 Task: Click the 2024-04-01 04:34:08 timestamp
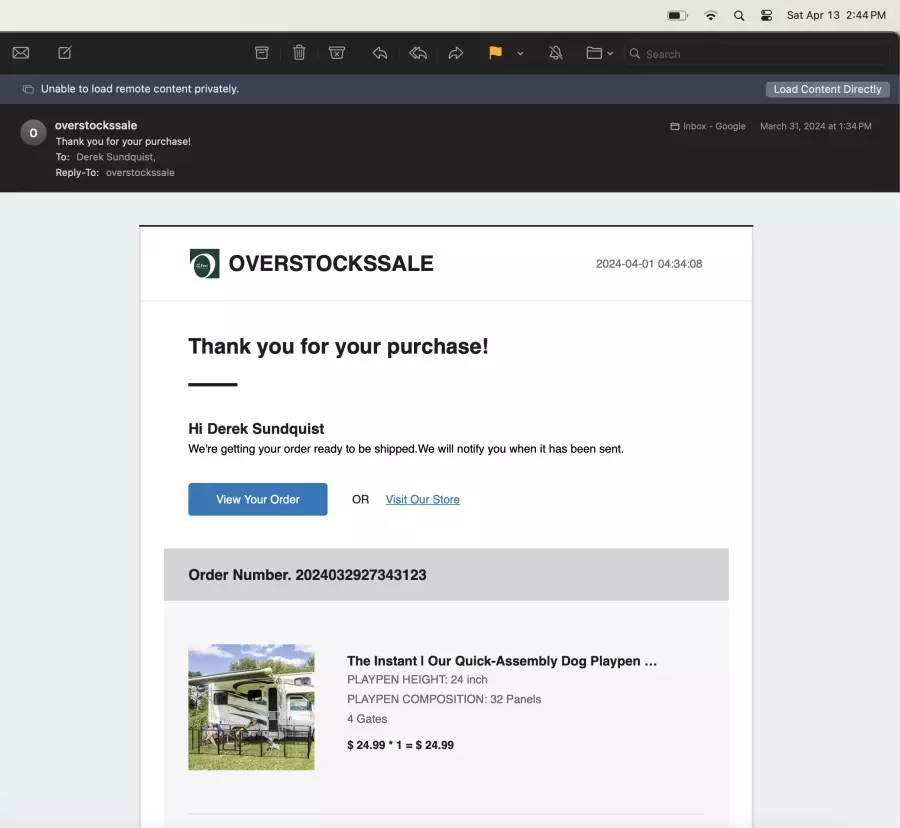click(x=649, y=264)
